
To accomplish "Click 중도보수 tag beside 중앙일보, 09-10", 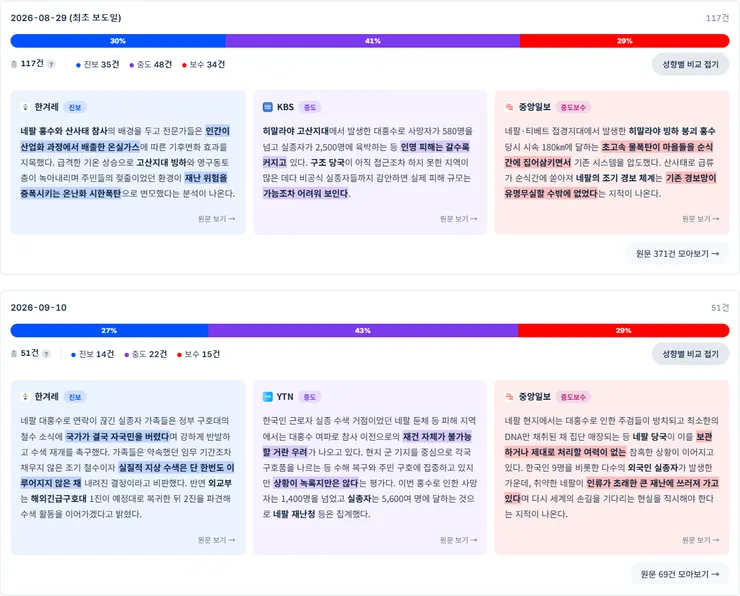I will point(573,397).
